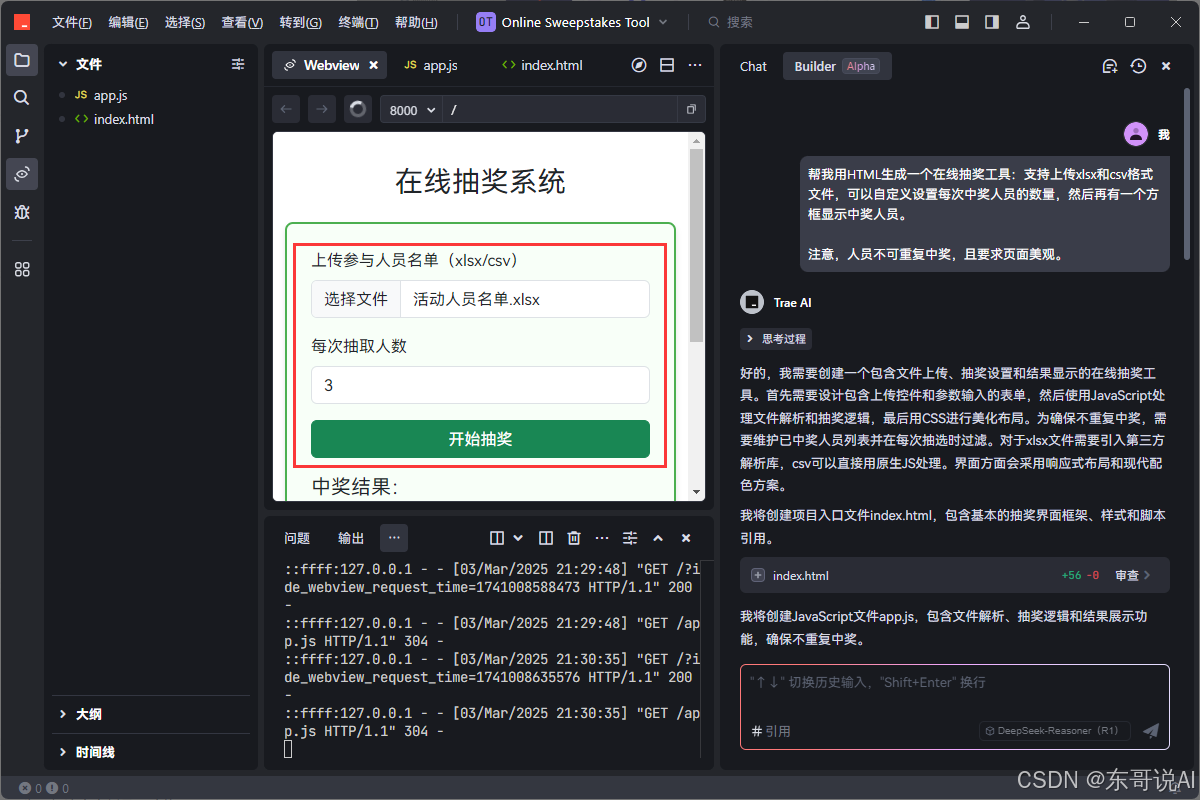Select the Builder tab

[837, 66]
